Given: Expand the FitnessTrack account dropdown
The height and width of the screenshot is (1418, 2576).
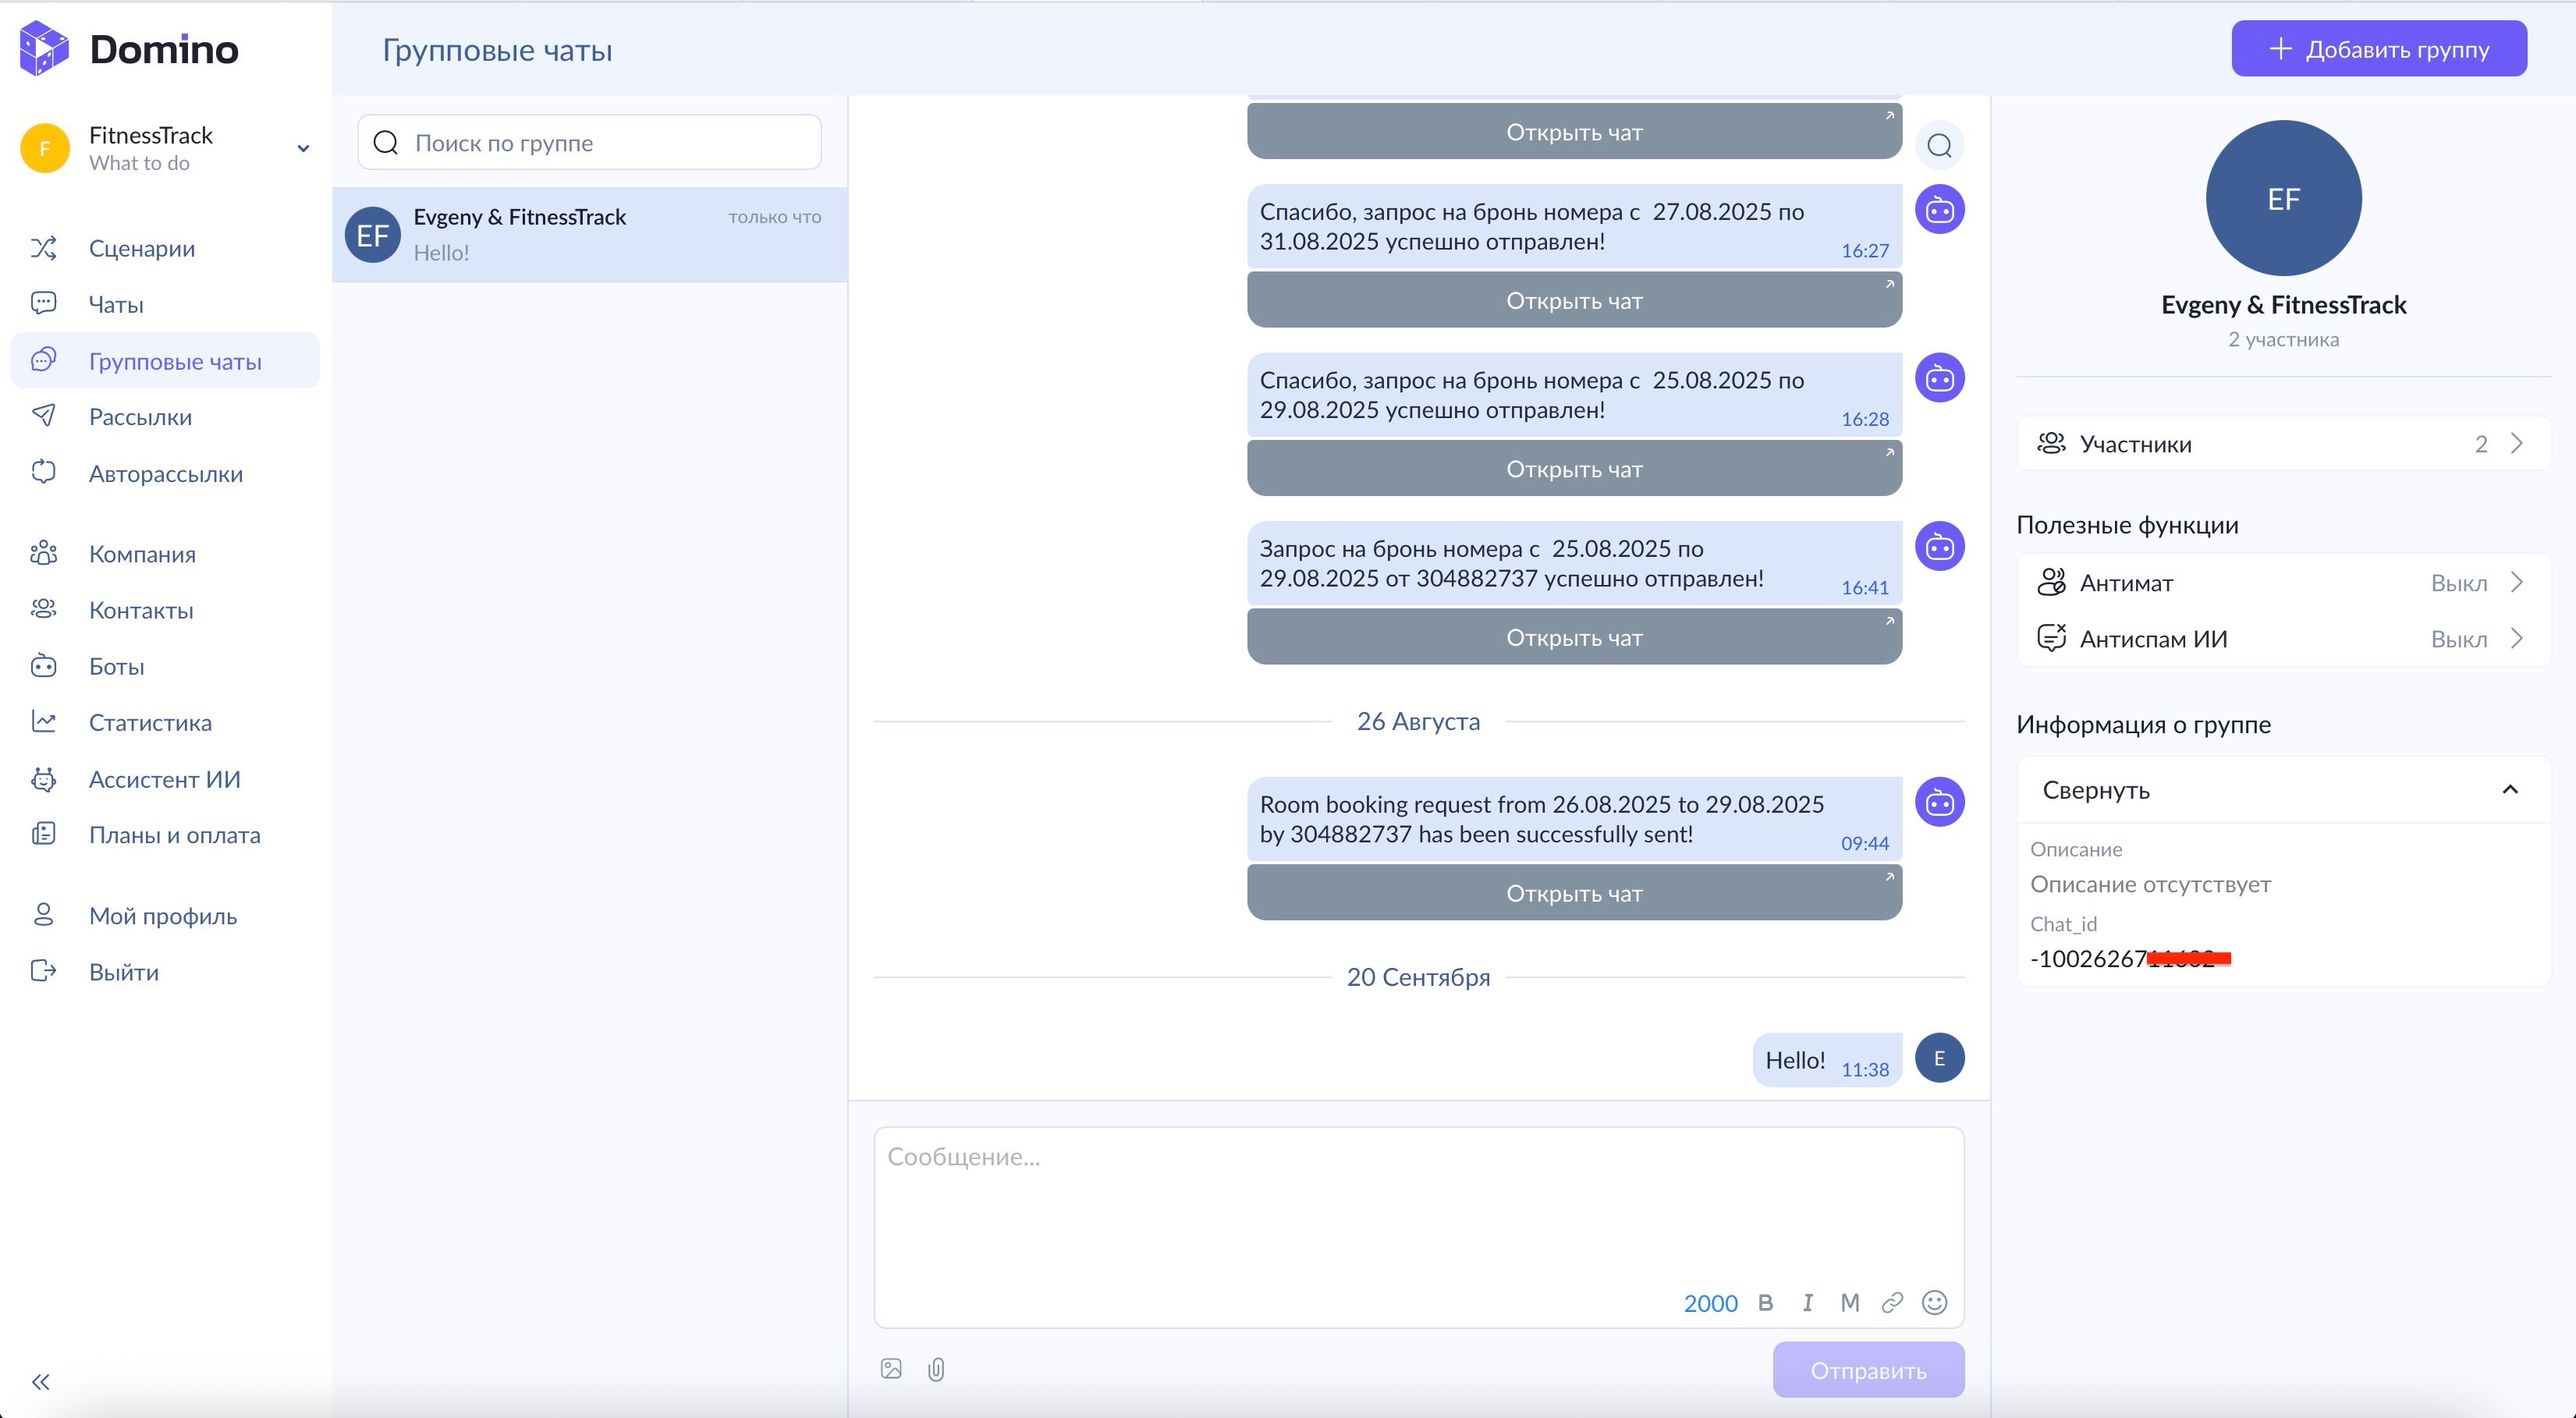Looking at the screenshot, I should coord(303,149).
